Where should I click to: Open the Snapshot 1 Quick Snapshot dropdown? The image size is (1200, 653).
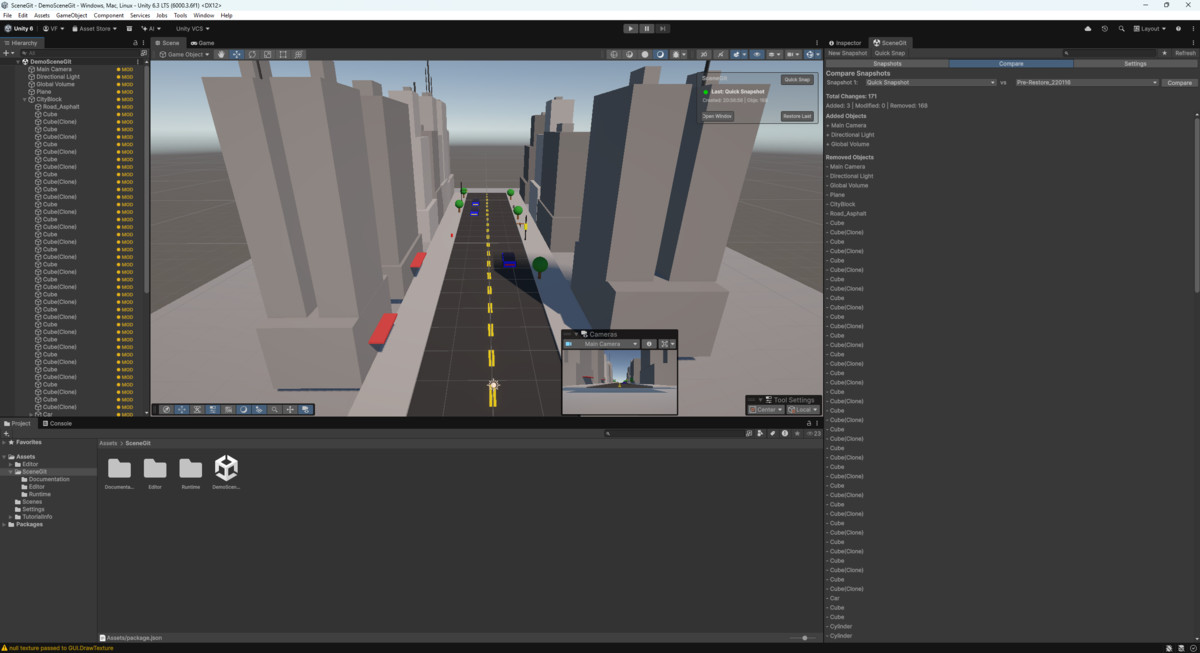928,83
